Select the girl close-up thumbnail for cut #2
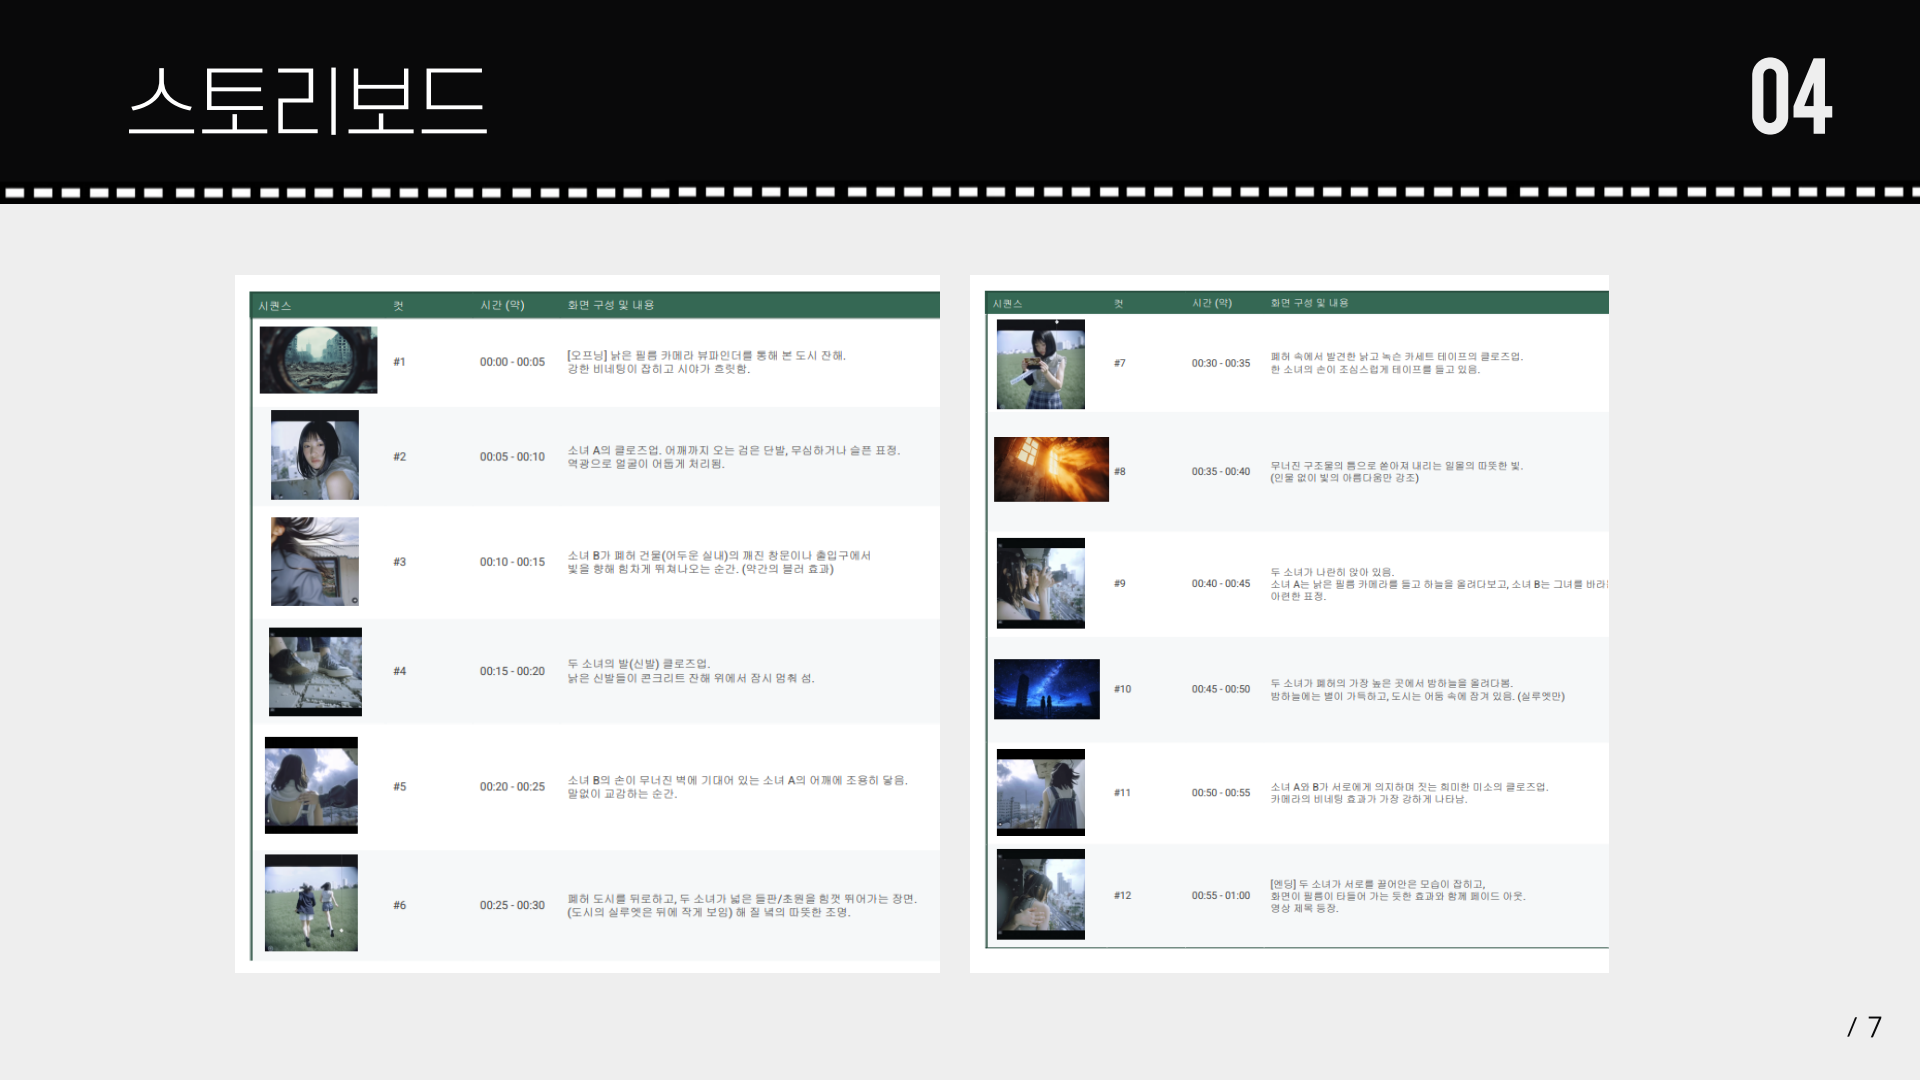Viewport: 1920px width, 1080px height. click(314, 455)
